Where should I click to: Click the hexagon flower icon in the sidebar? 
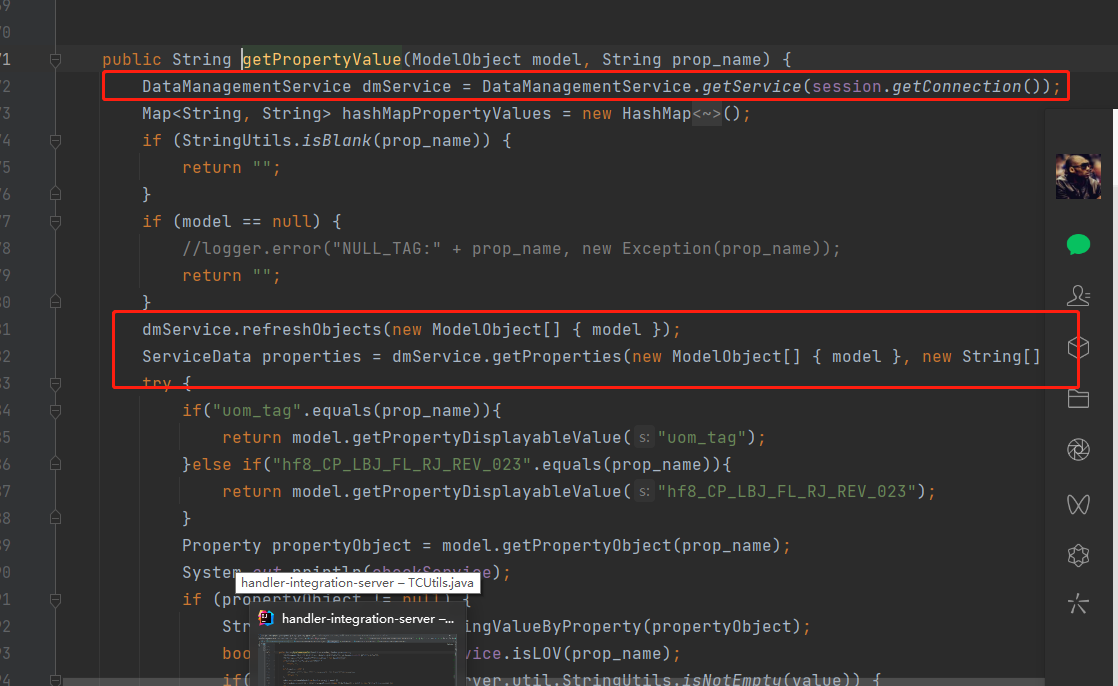click(1078, 555)
